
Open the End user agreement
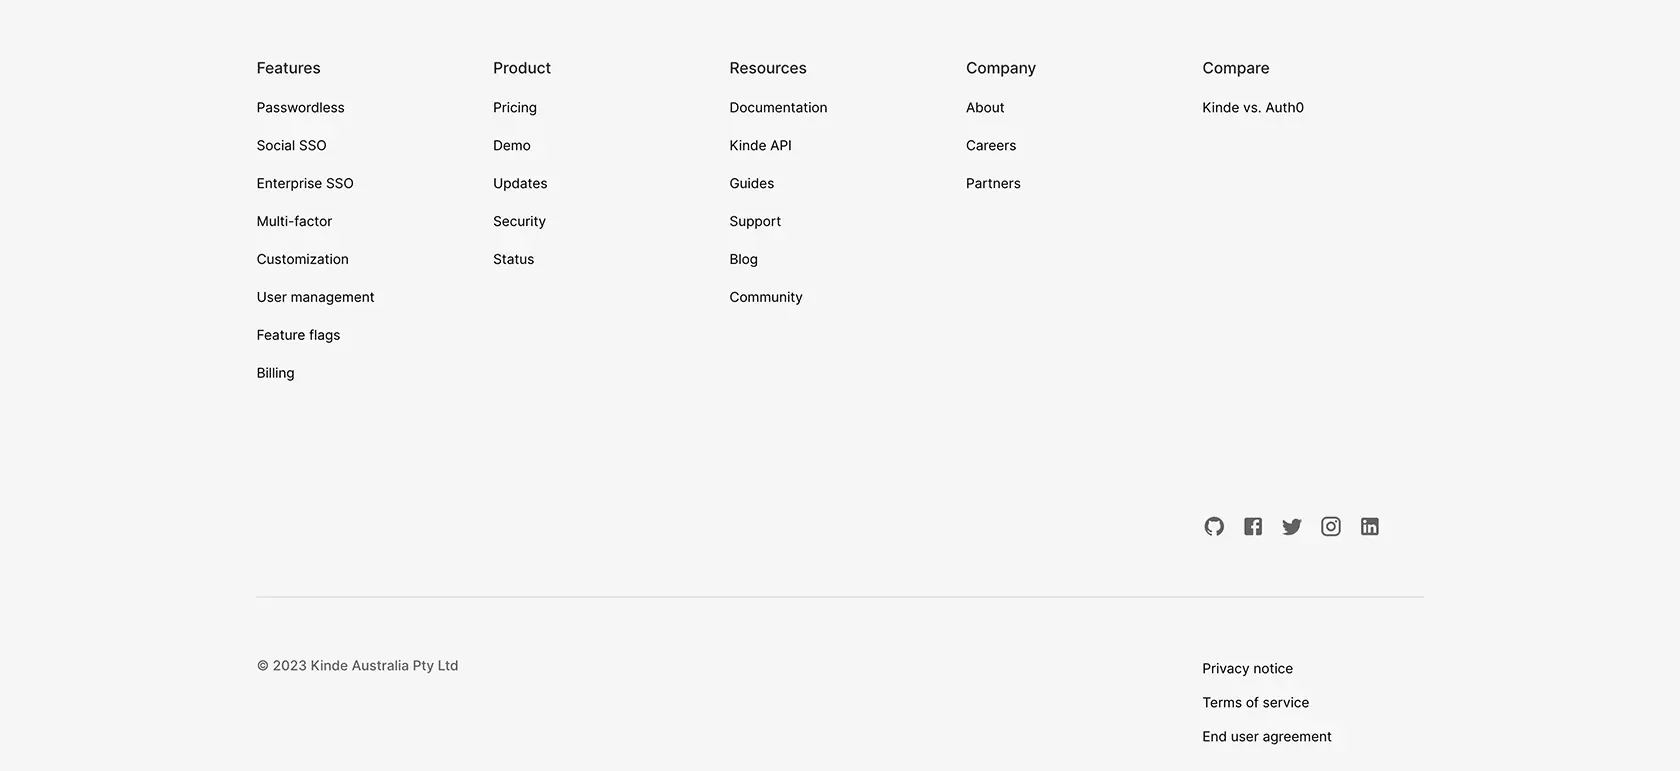[1267, 736]
